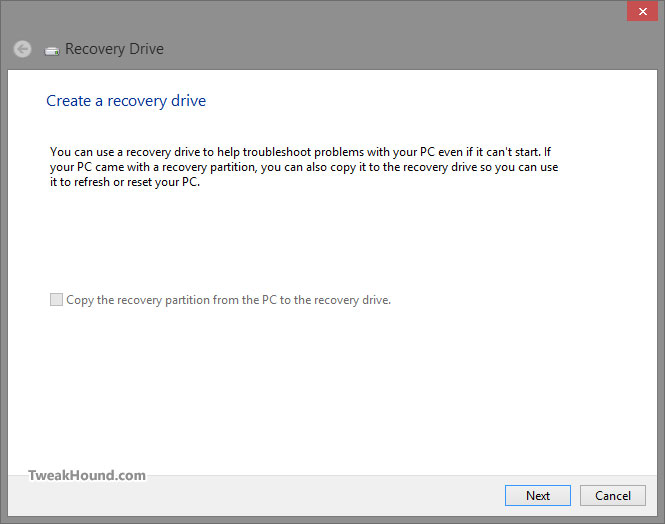Click the Recovery Drive title text
The width and height of the screenshot is (665, 524).
[115, 49]
